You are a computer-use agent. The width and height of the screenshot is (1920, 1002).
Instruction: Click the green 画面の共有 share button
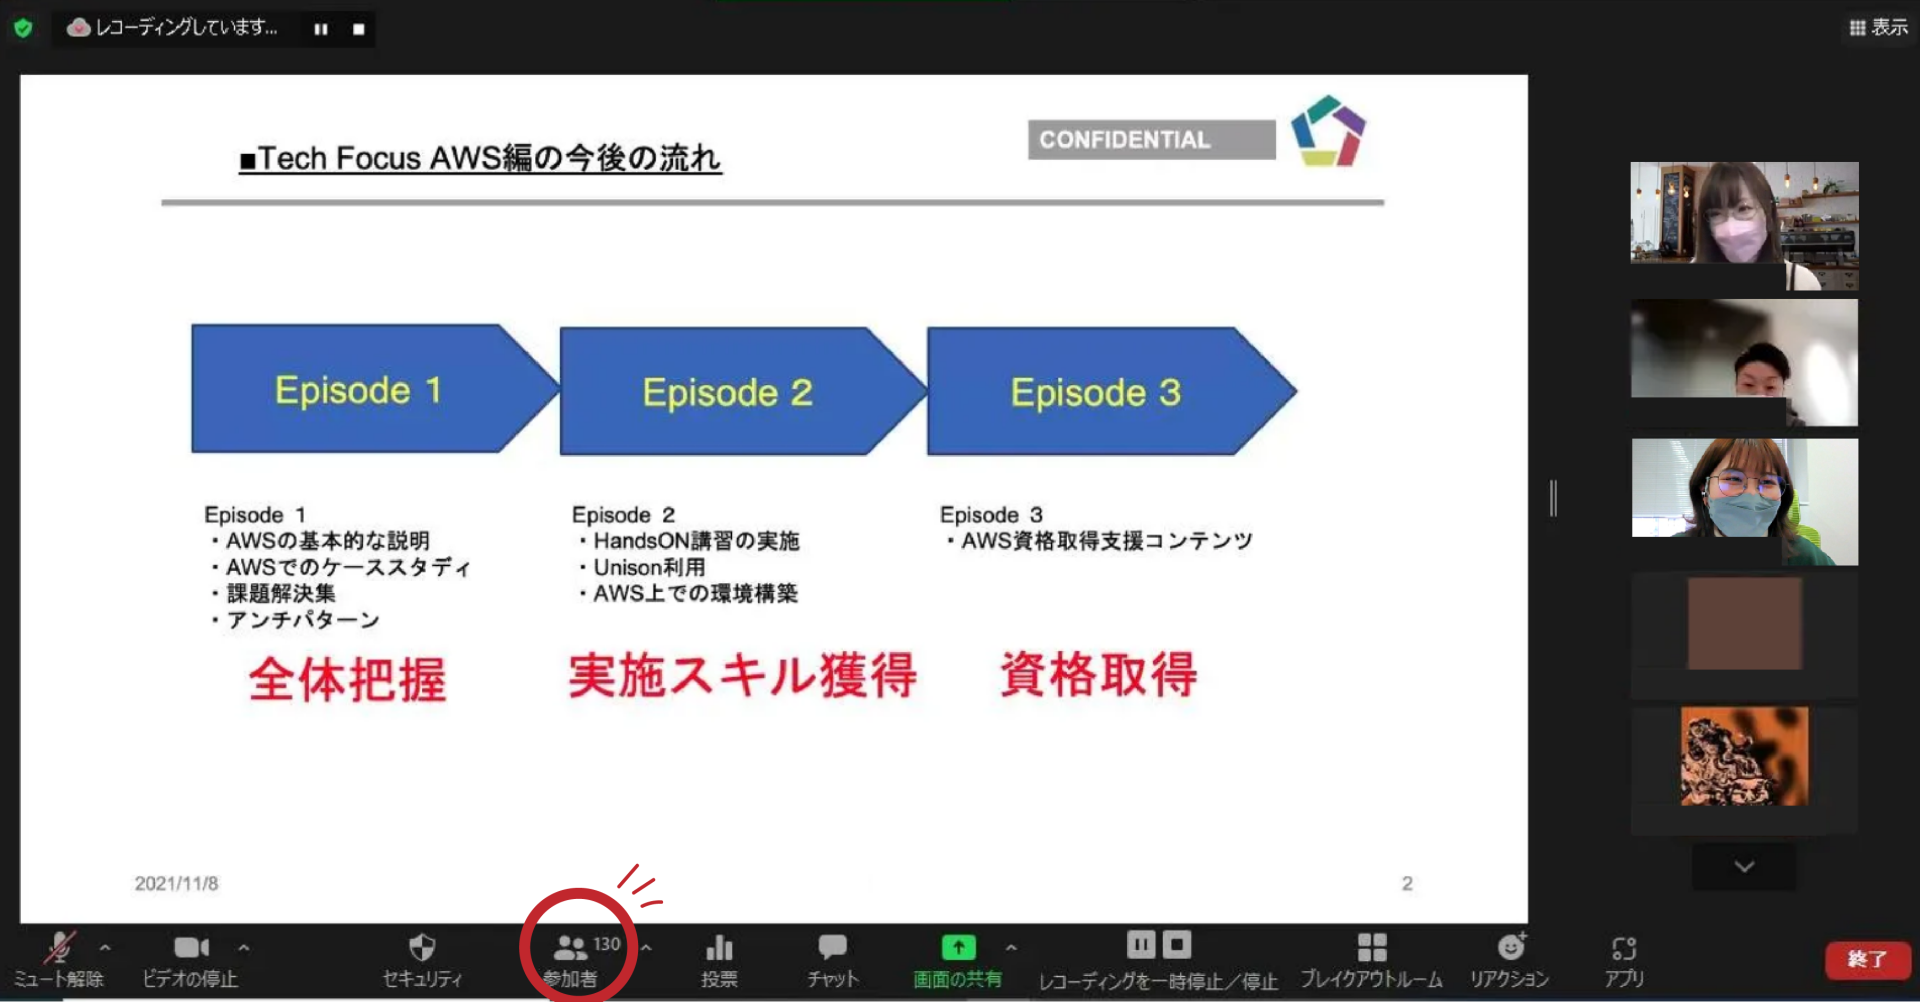tap(958, 960)
